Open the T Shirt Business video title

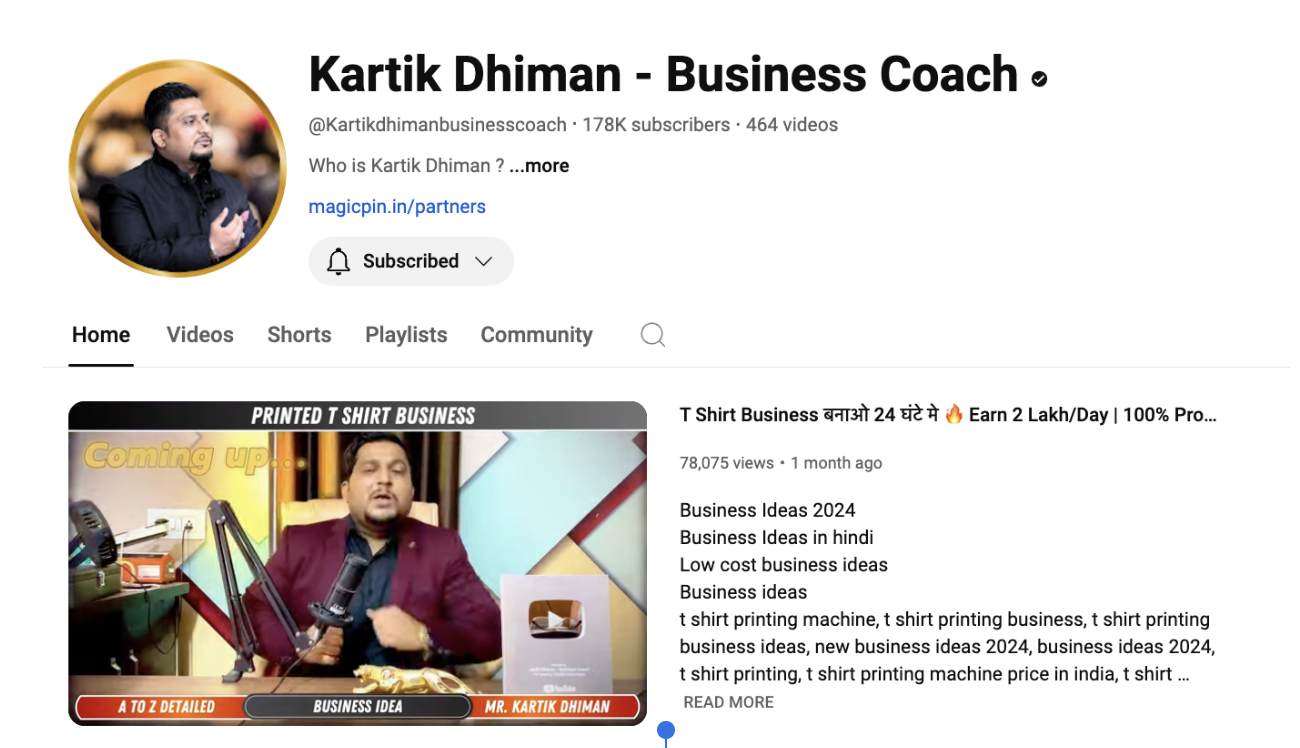(948, 415)
